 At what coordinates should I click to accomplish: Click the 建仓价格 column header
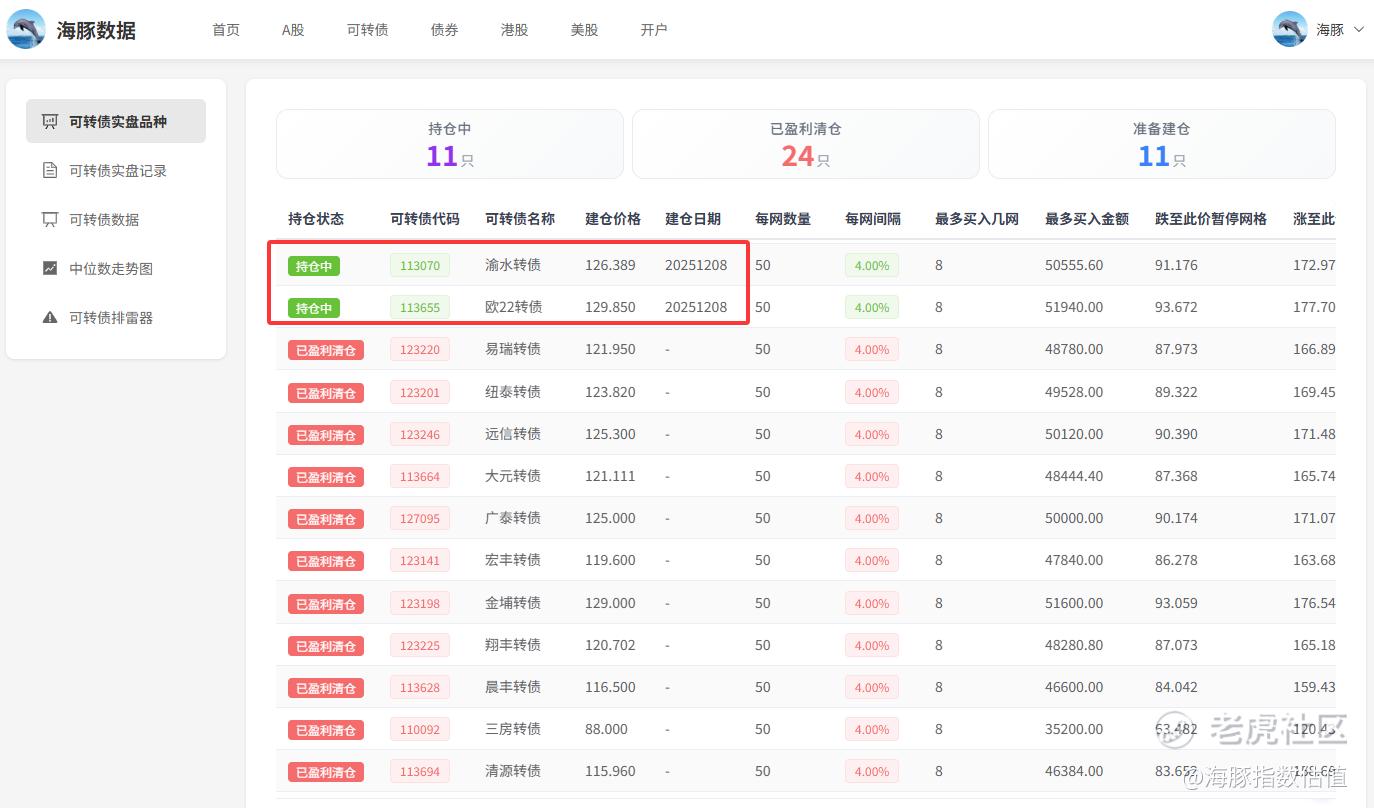[x=613, y=218]
